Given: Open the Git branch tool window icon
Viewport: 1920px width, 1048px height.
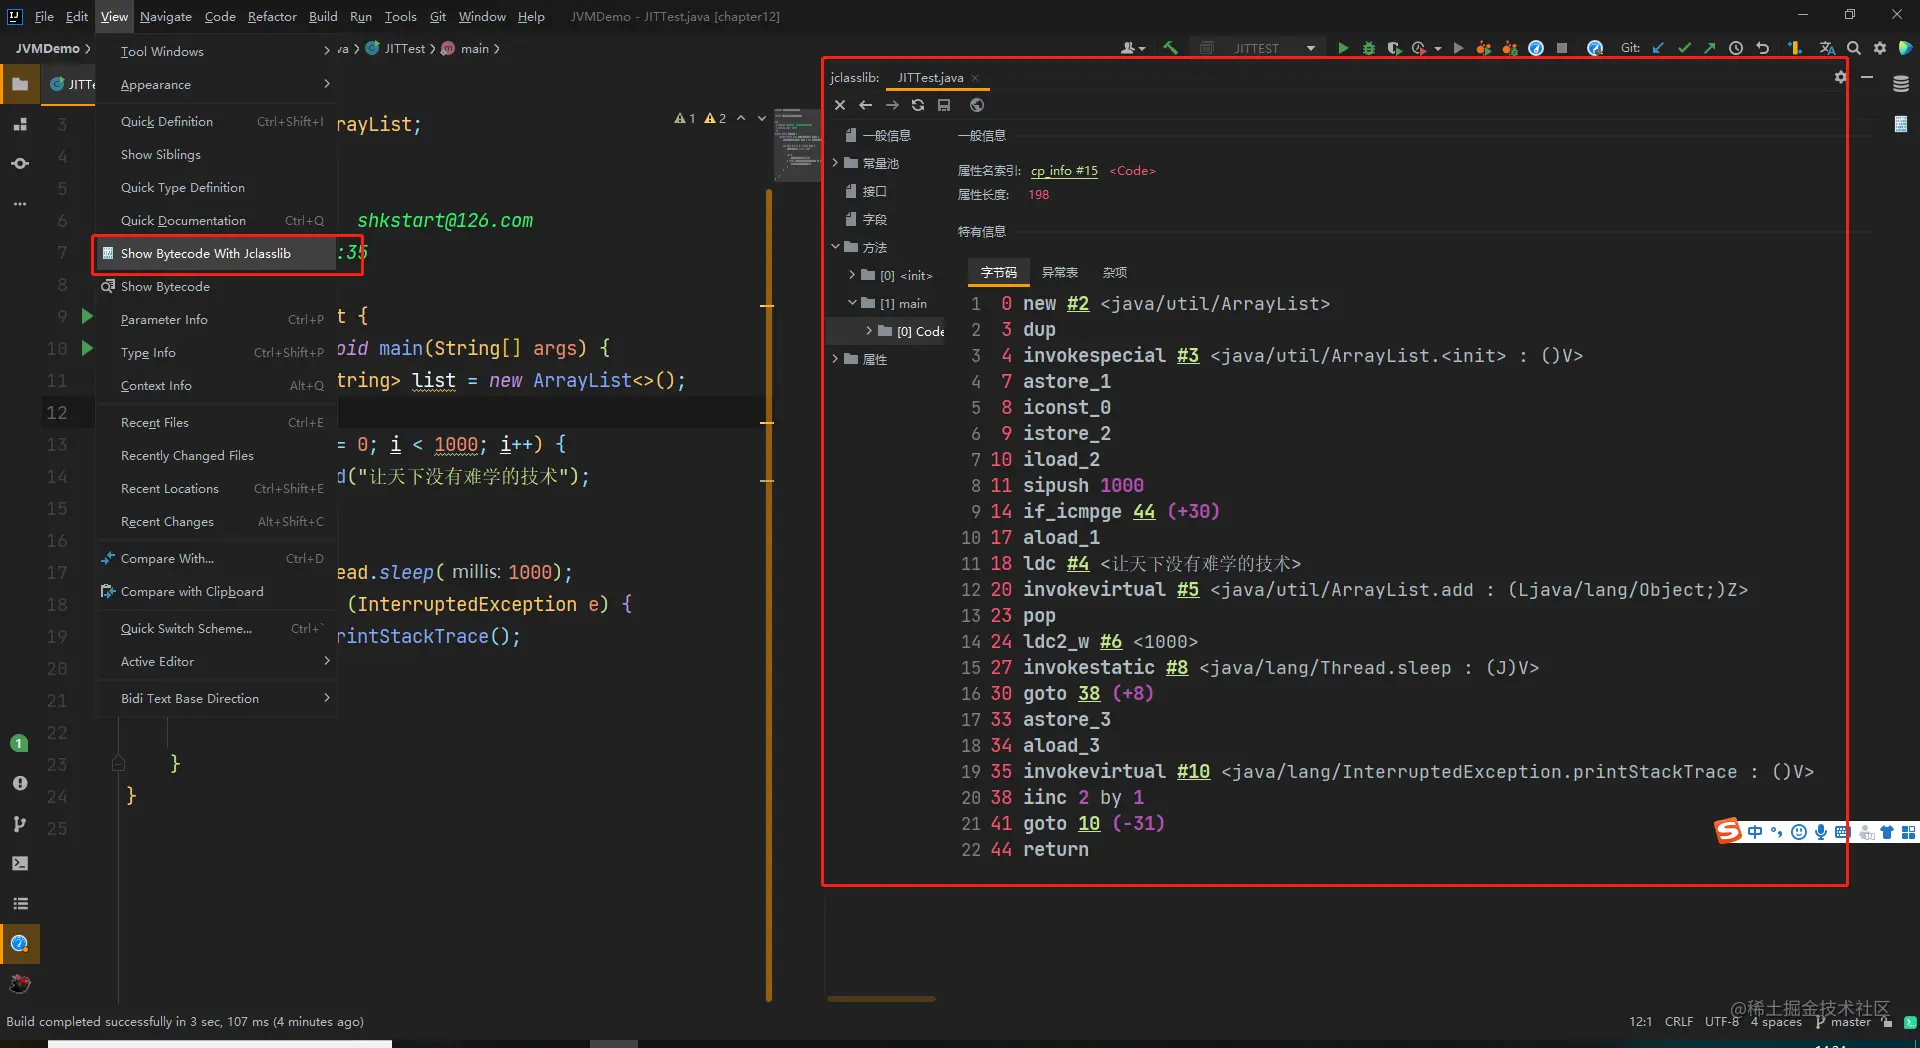Looking at the screenshot, I should [x=20, y=824].
